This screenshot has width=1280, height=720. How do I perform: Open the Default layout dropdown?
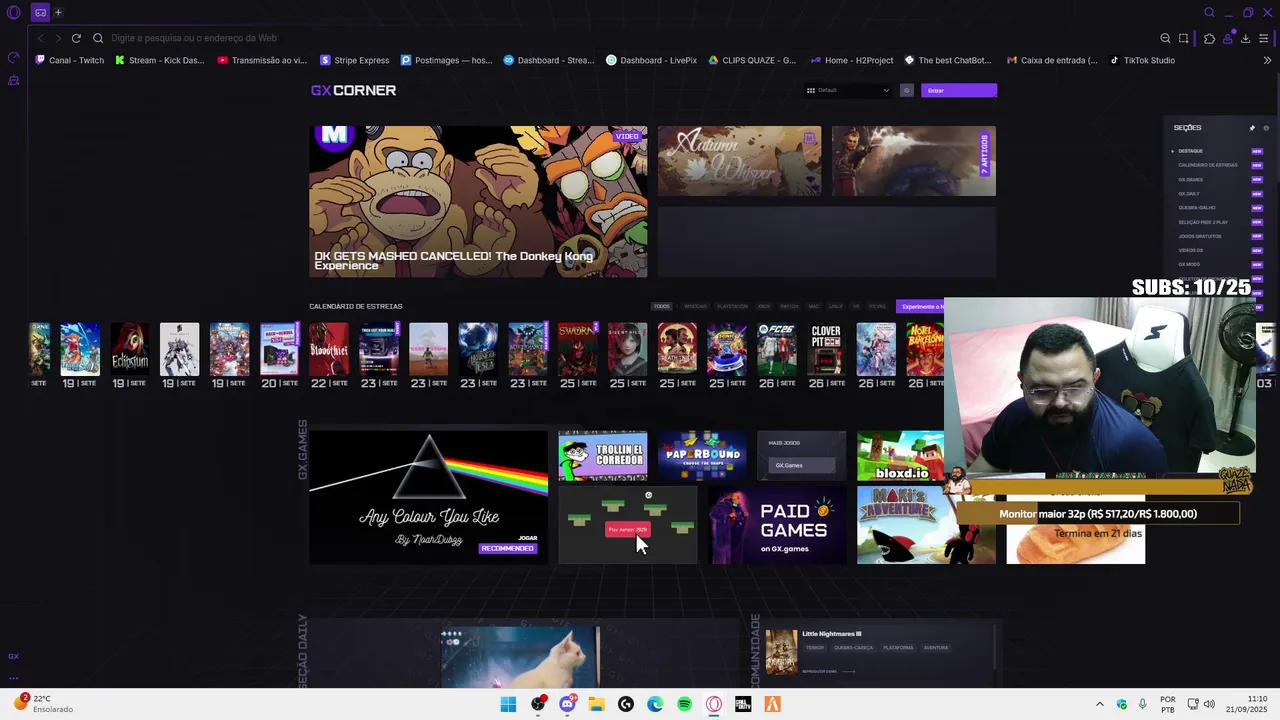[x=848, y=90]
